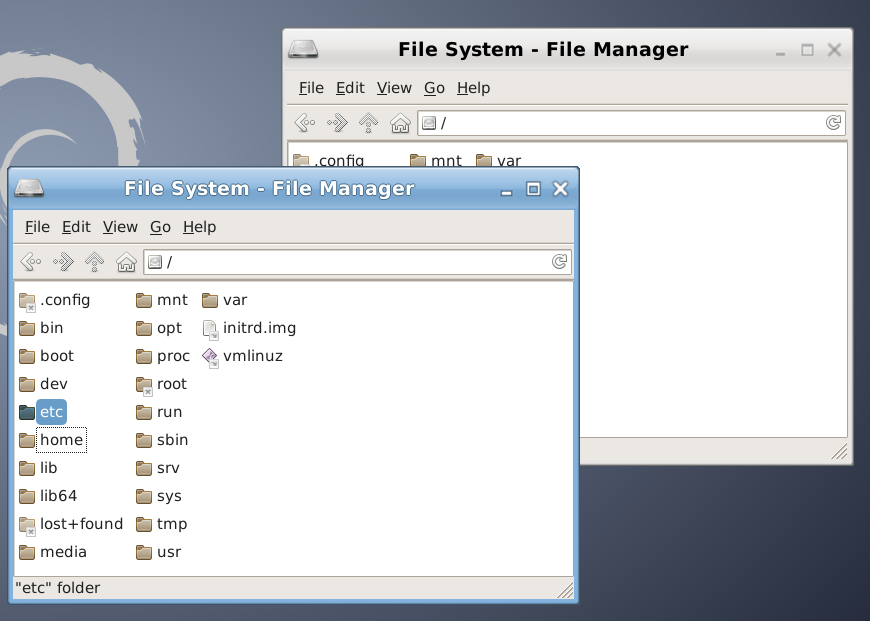
Task: Click resize grip of front window
Action: [x=565, y=590]
